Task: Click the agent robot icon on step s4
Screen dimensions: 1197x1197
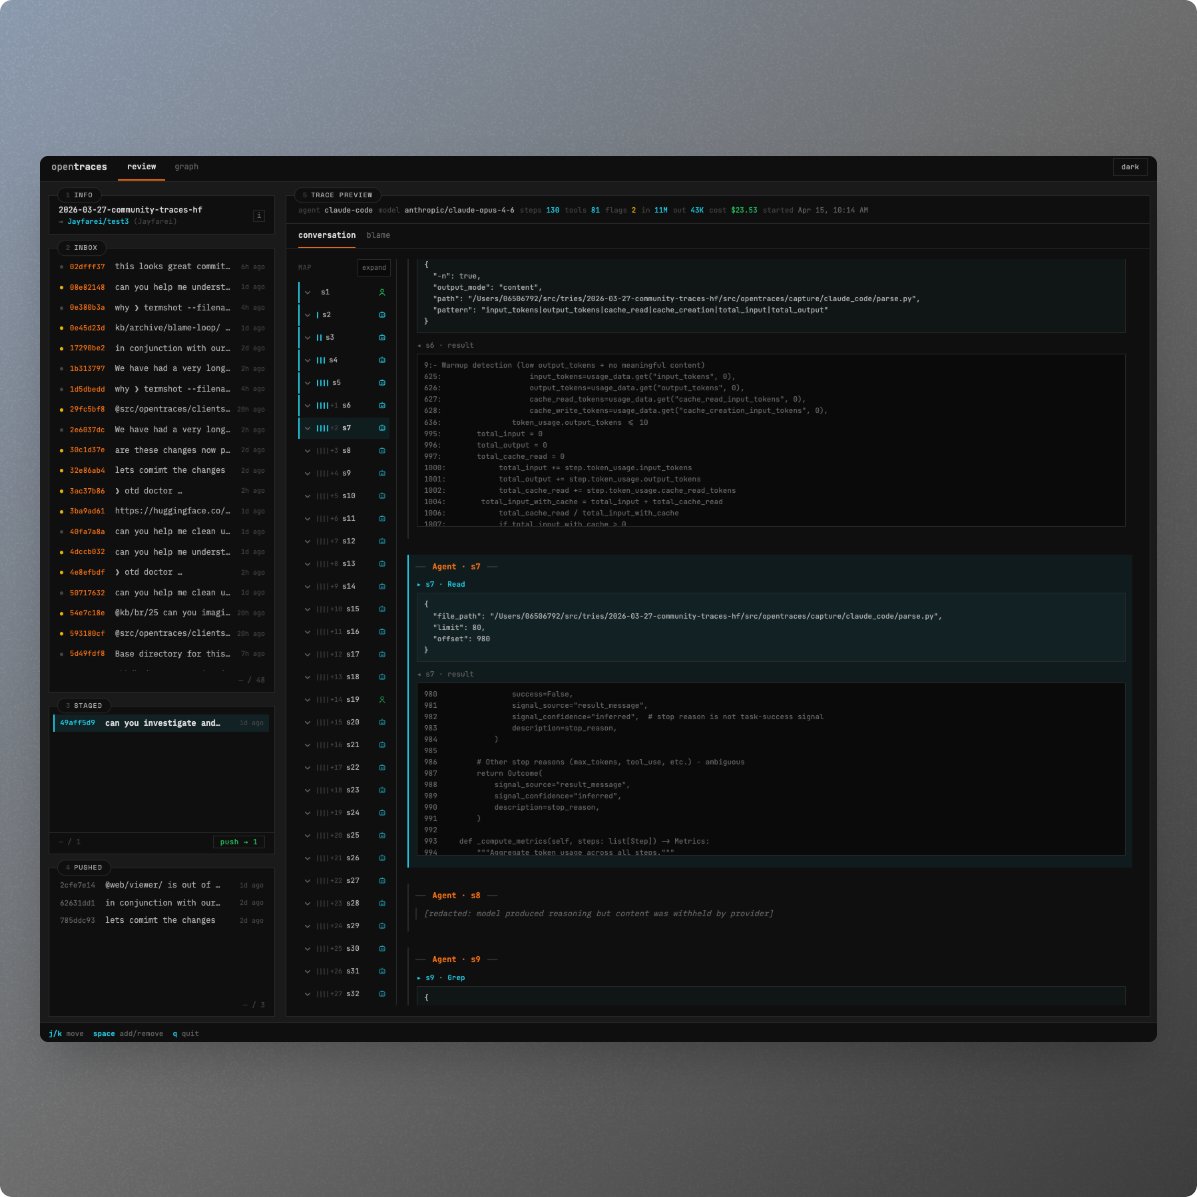Action: coord(382,360)
